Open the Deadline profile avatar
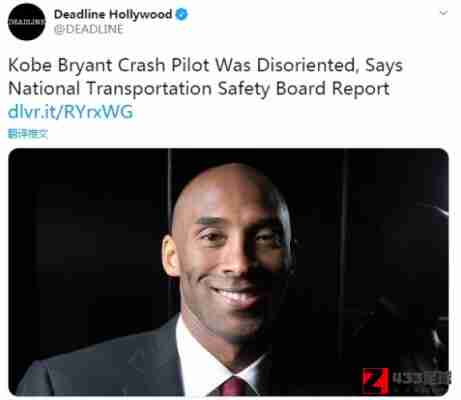The height and width of the screenshot is (400, 461). pyautogui.click(x=27, y=22)
